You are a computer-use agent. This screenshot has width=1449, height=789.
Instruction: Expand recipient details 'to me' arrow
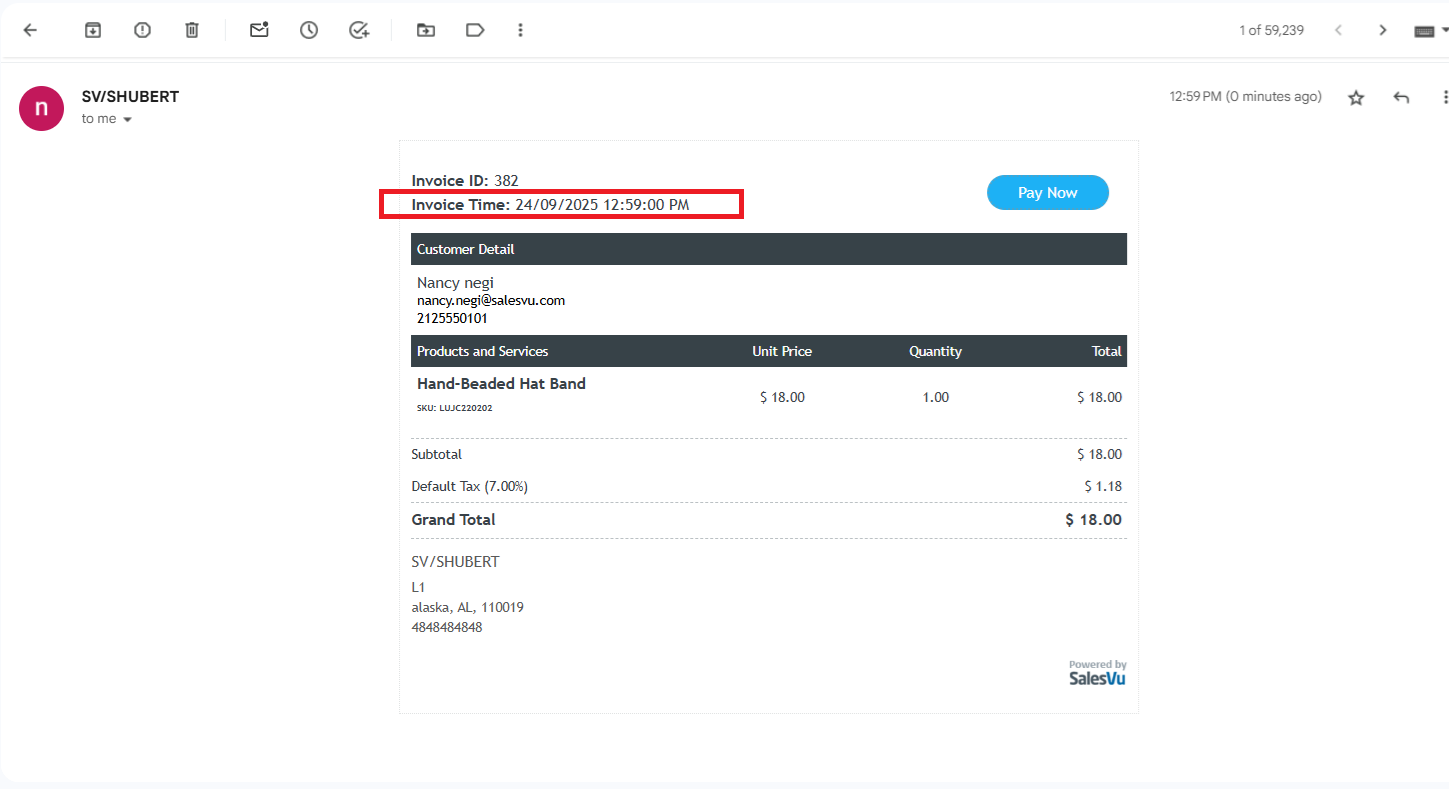coord(127,119)
